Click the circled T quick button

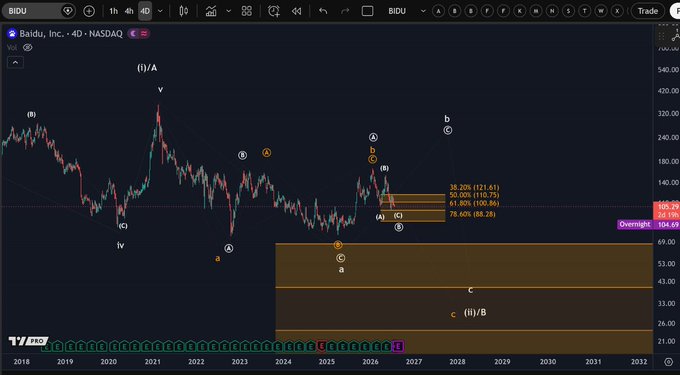pos(585,11)
